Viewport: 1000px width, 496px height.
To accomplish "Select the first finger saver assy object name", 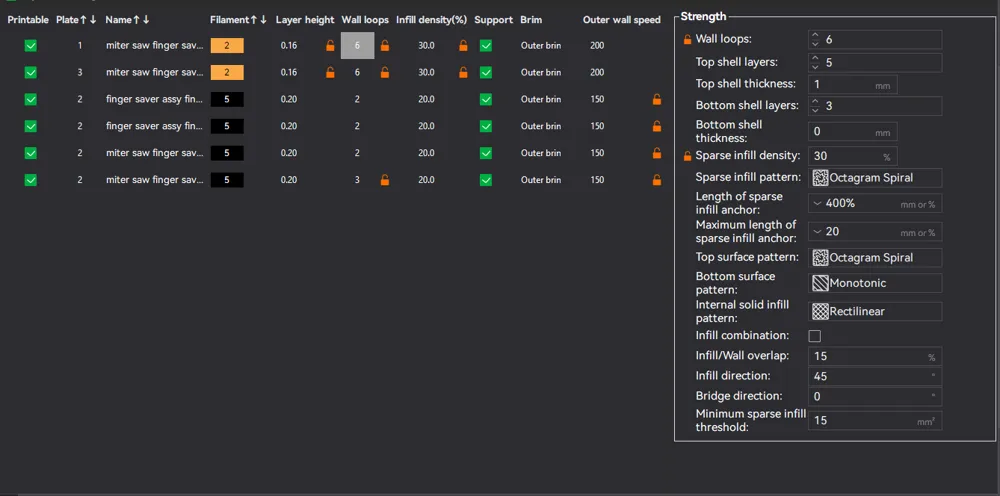I will pyautogui.click(x=154, y=99).
